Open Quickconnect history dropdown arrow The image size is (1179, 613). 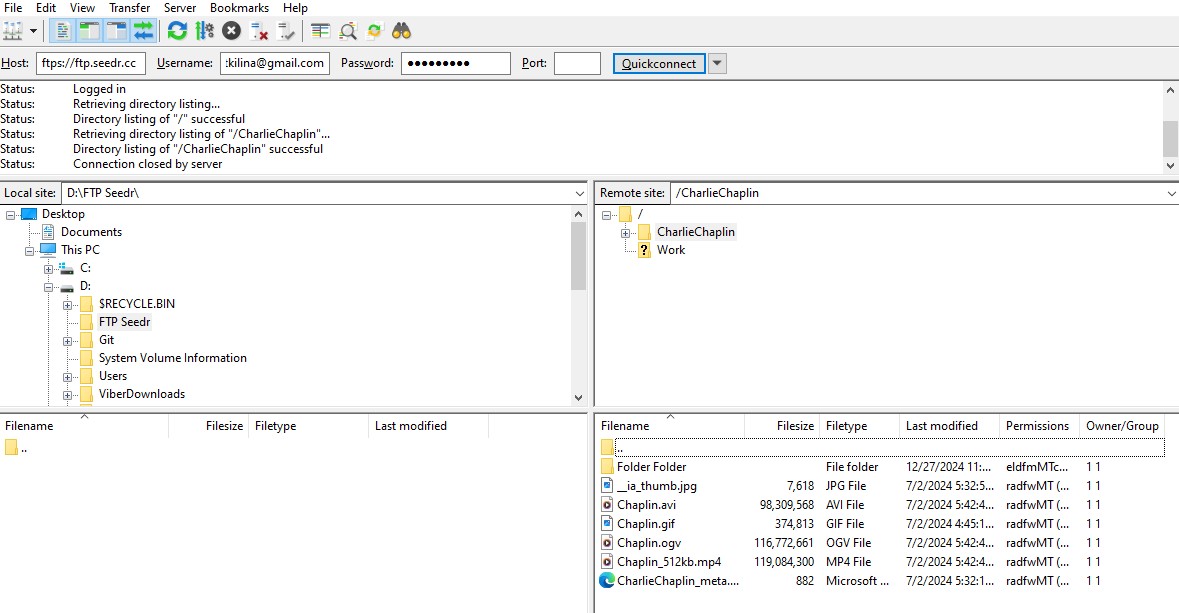click(717, 63)
